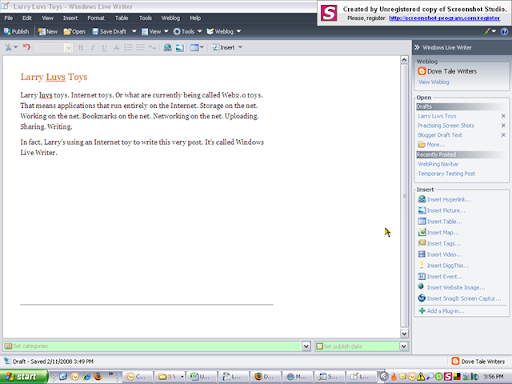Delete the Blogger Draft Test draft
This screenshot has width=512, height=384.
tap(503, 135)
